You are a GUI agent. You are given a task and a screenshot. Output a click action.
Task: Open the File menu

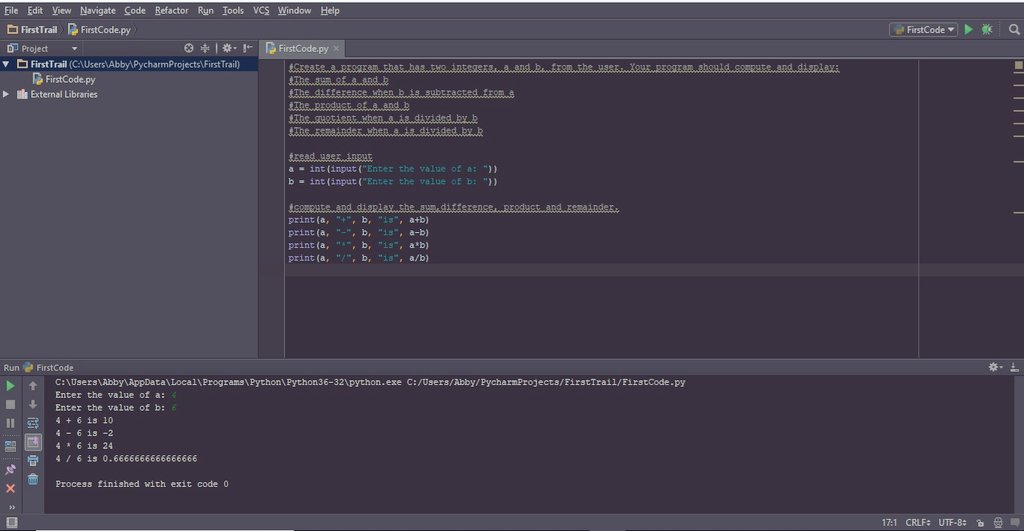coord(11,10)
